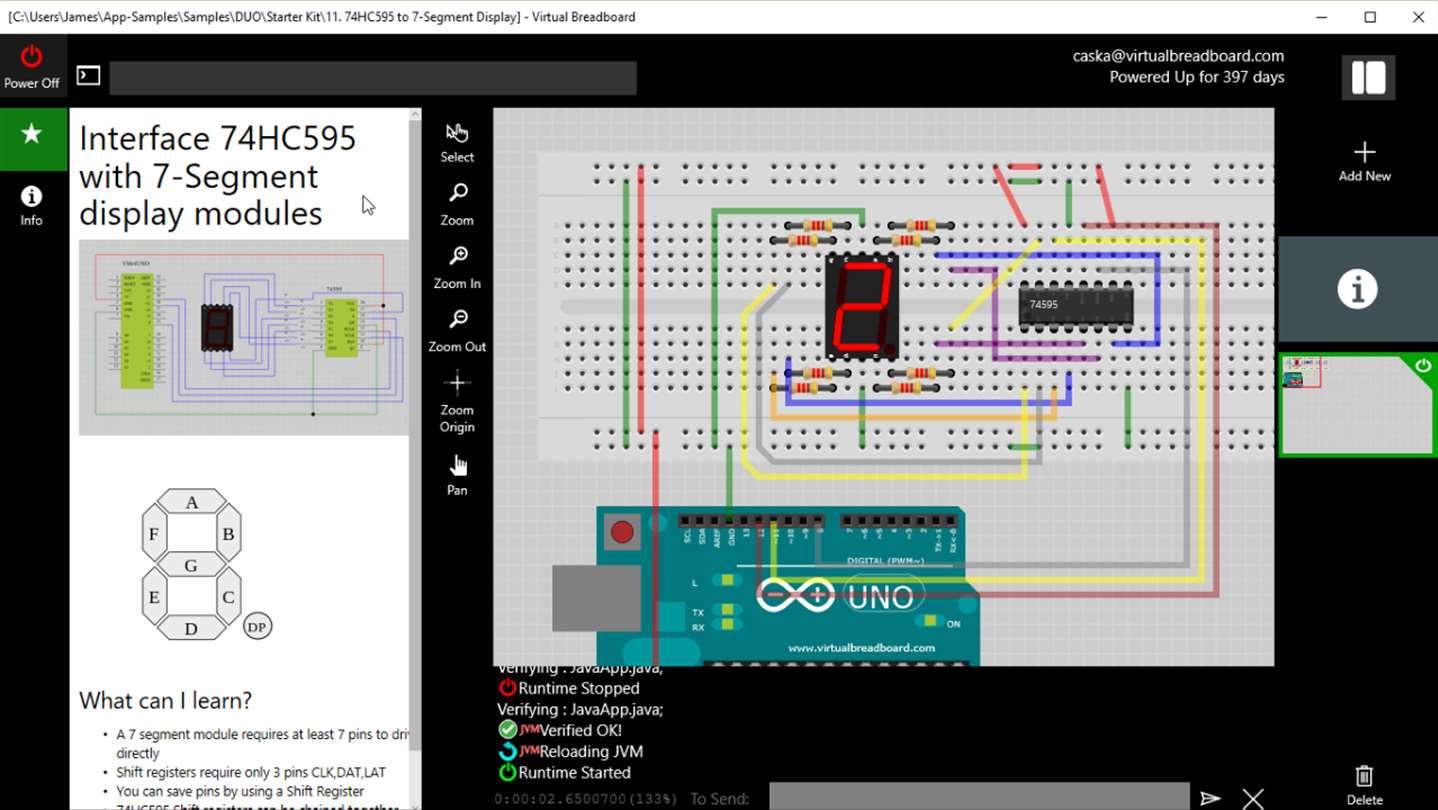Toggle the power icon on the thumbnail
This screenshot has height=810, width=1438.
pos(1424,366)
